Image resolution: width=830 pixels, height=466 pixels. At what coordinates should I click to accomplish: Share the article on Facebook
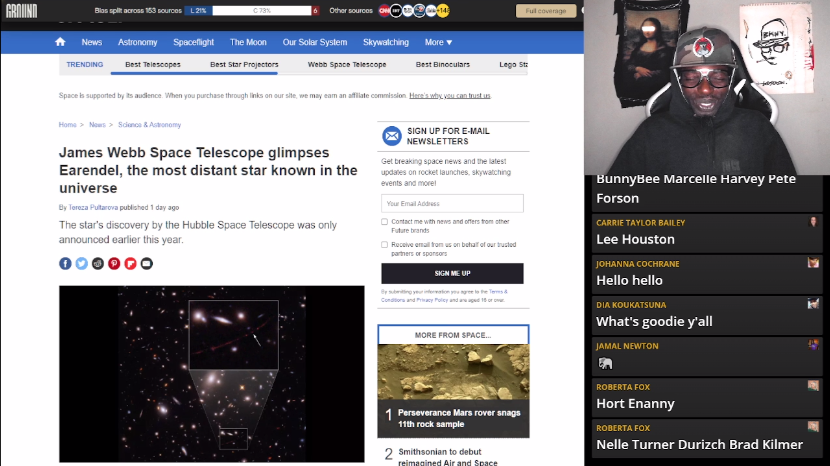[x=66, y=263]
